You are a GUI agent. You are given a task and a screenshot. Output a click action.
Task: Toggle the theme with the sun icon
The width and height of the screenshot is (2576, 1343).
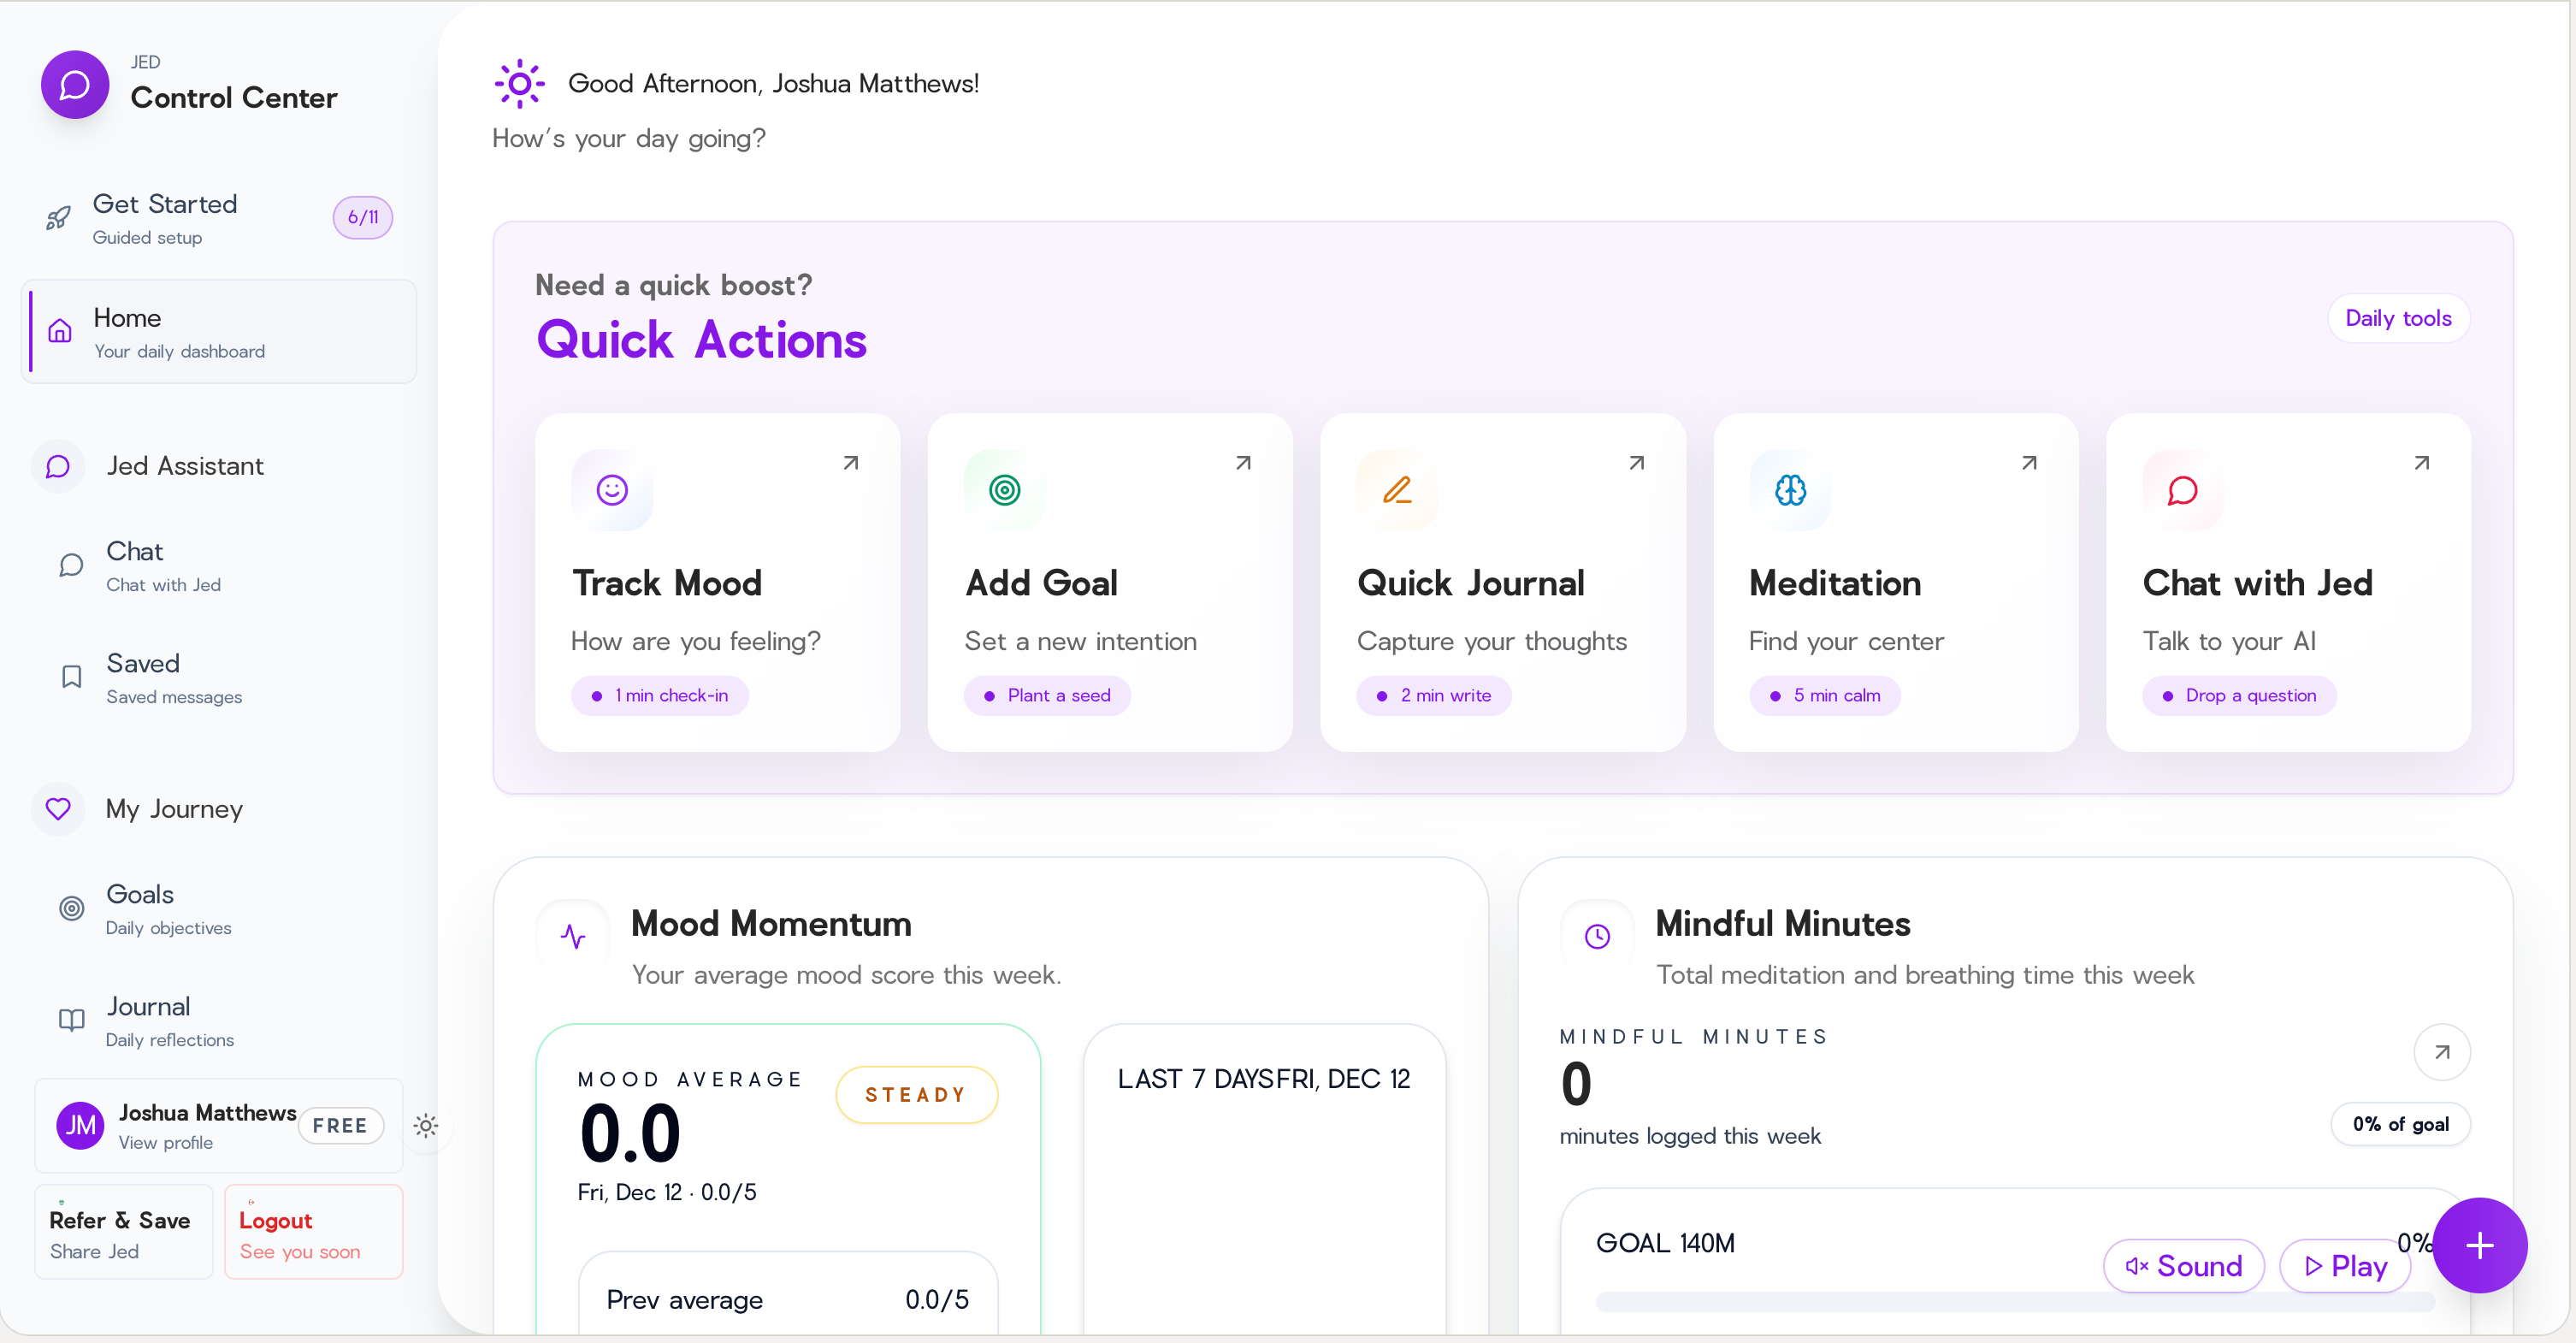(425, 1125)
